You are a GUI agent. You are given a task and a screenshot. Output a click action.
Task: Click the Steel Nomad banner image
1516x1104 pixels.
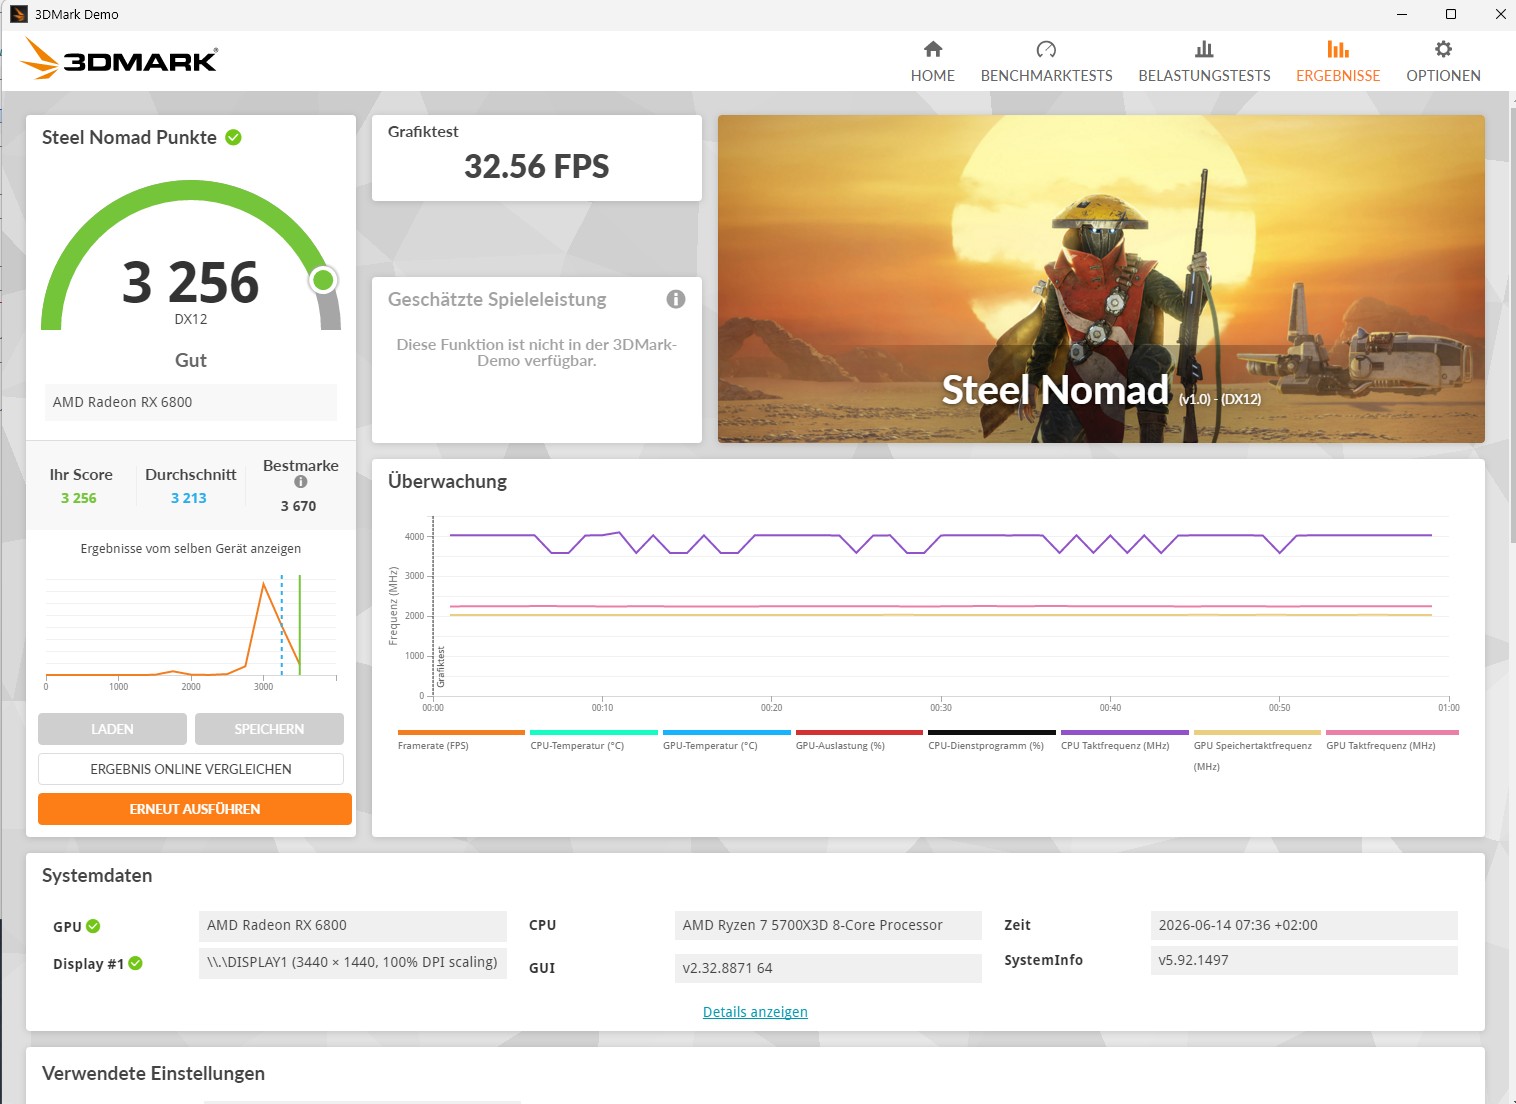coord(1101,279)
